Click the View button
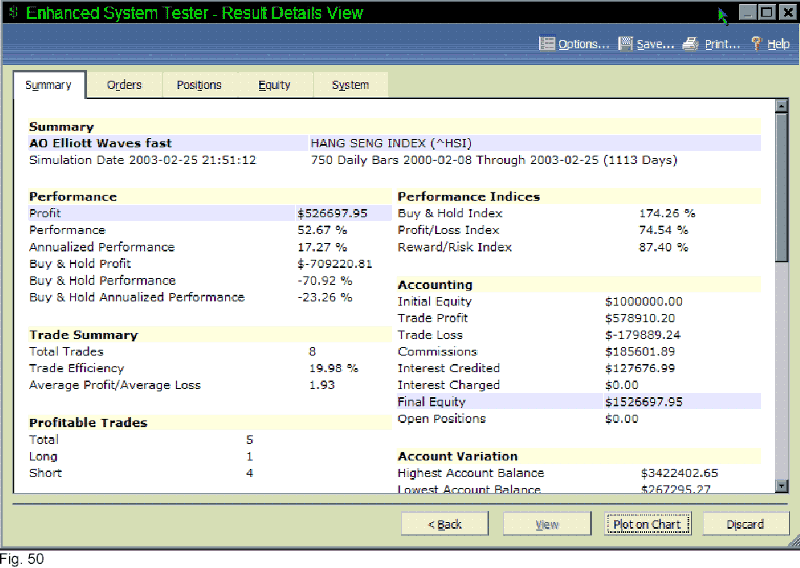This screenshot has width=800, height=568. (547, 524)
